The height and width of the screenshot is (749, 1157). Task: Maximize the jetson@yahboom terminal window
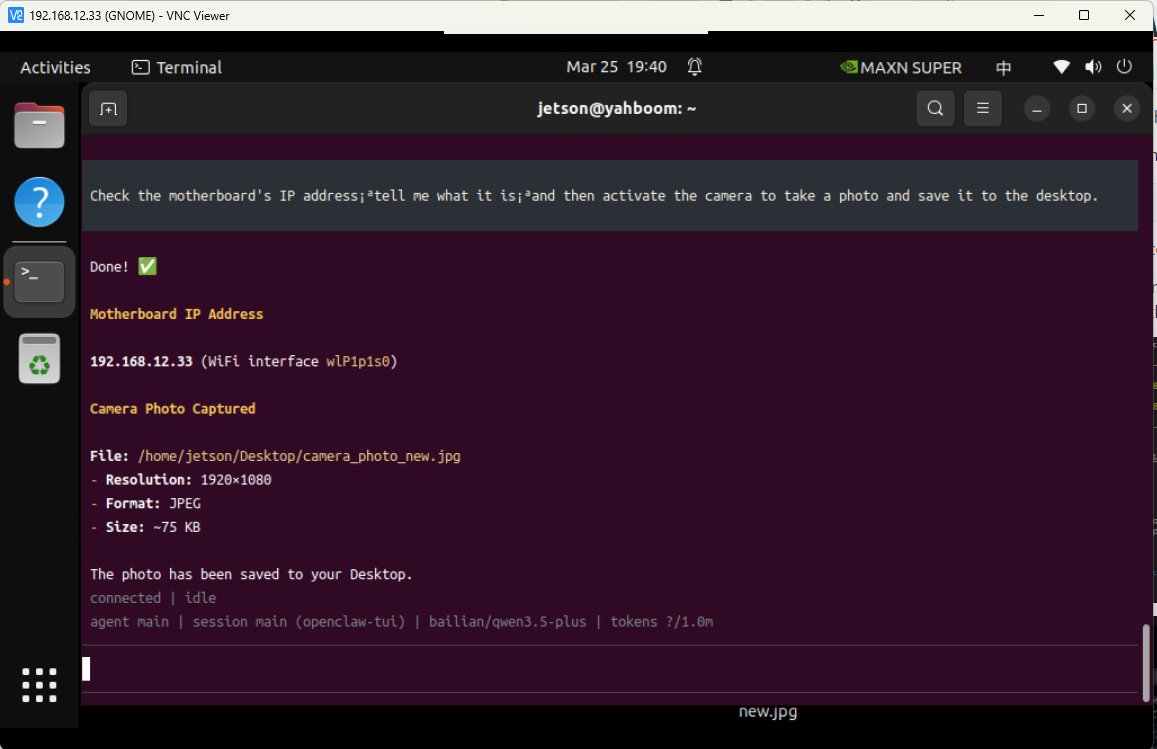[1082, 109]
